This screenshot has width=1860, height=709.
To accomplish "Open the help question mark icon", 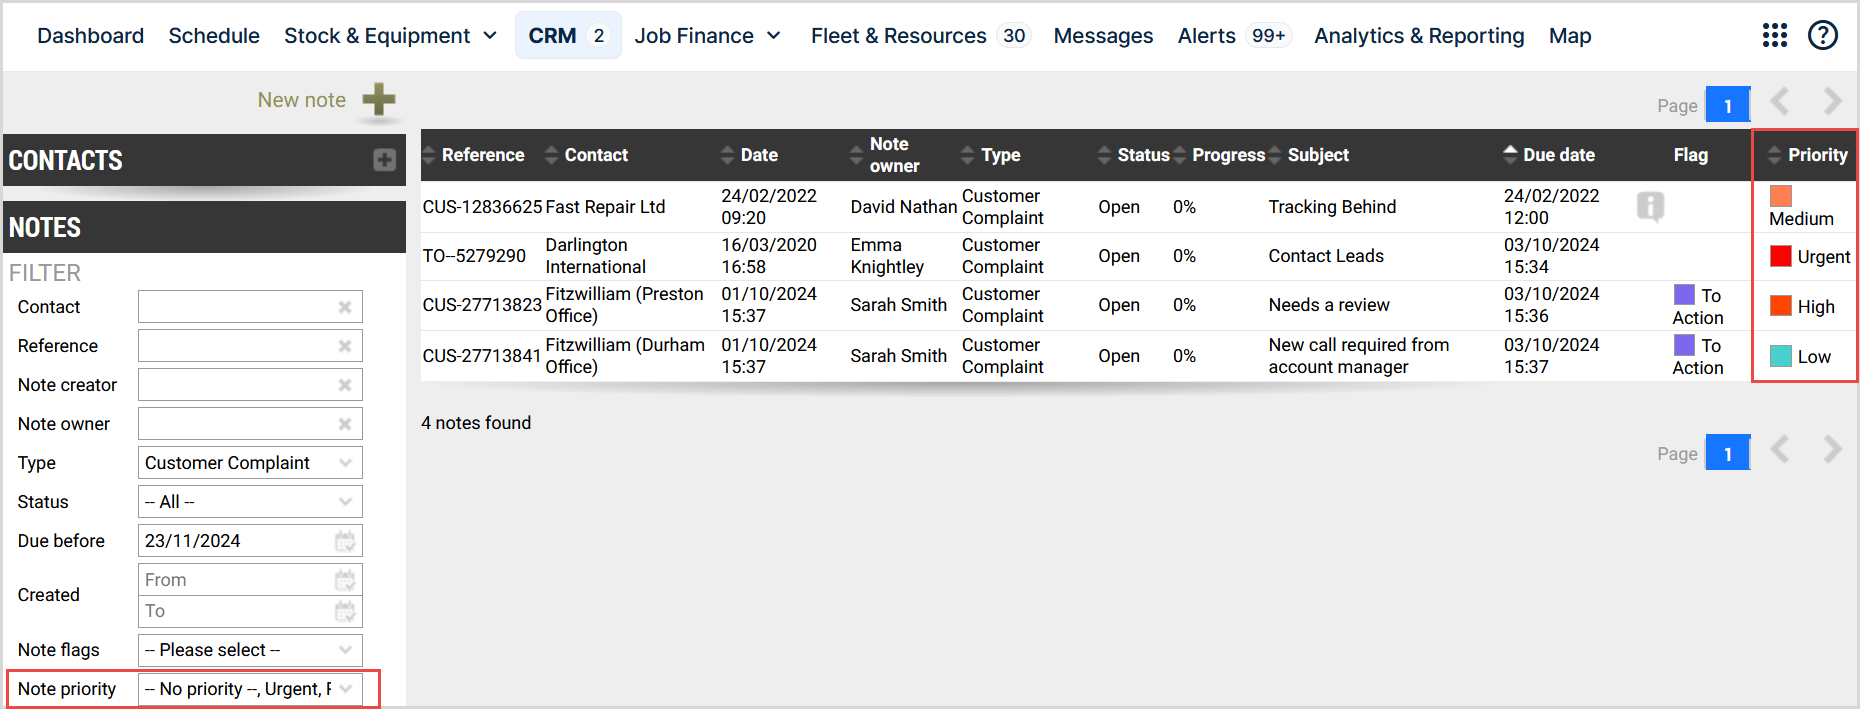I will tap(1823, 36).
